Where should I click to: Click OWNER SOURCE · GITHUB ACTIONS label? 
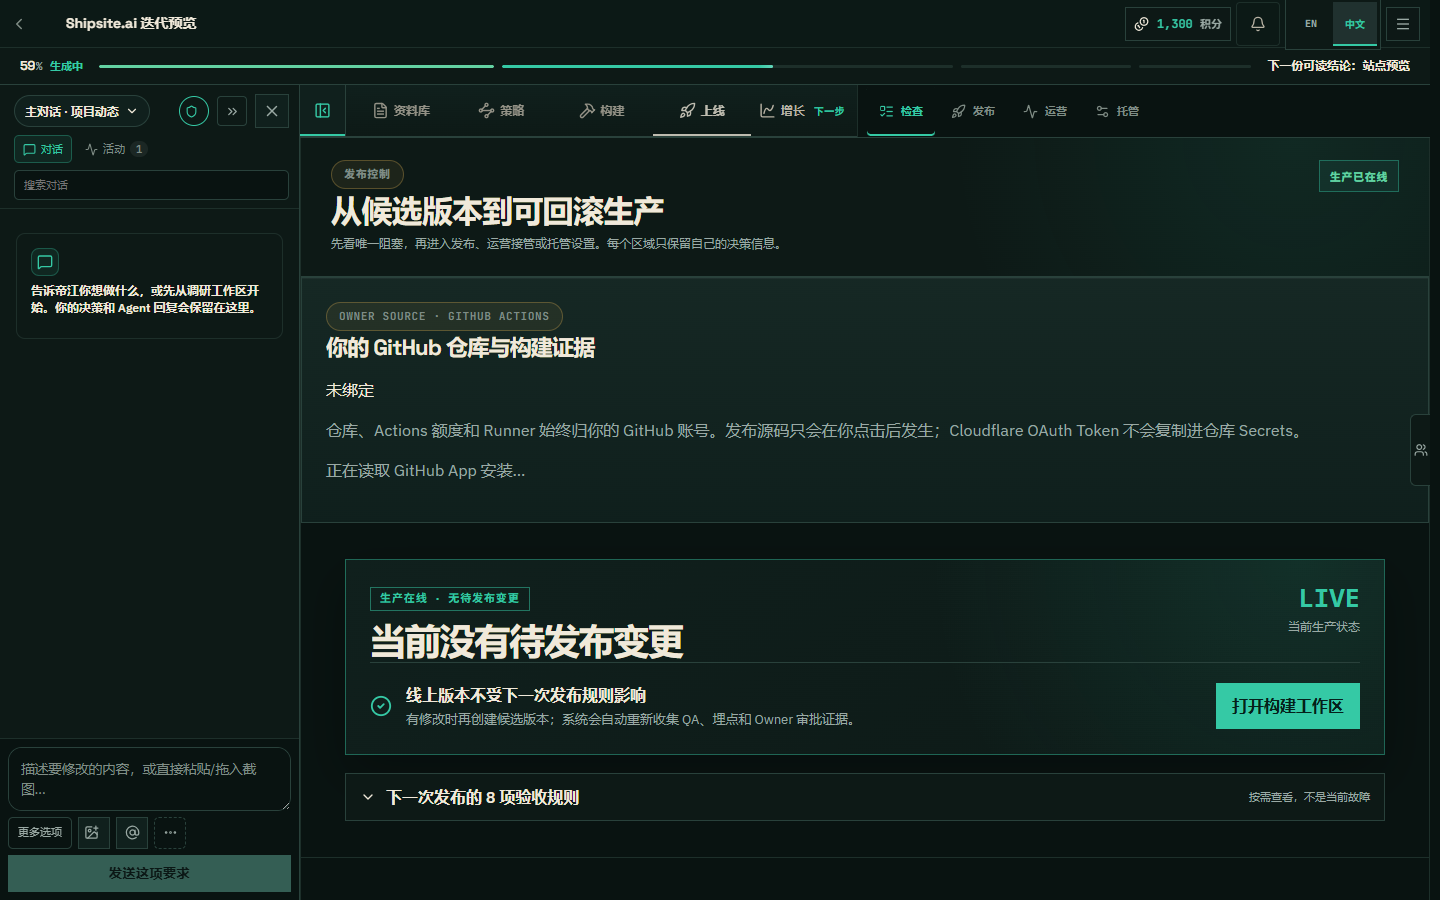click(x=444, y=316)
